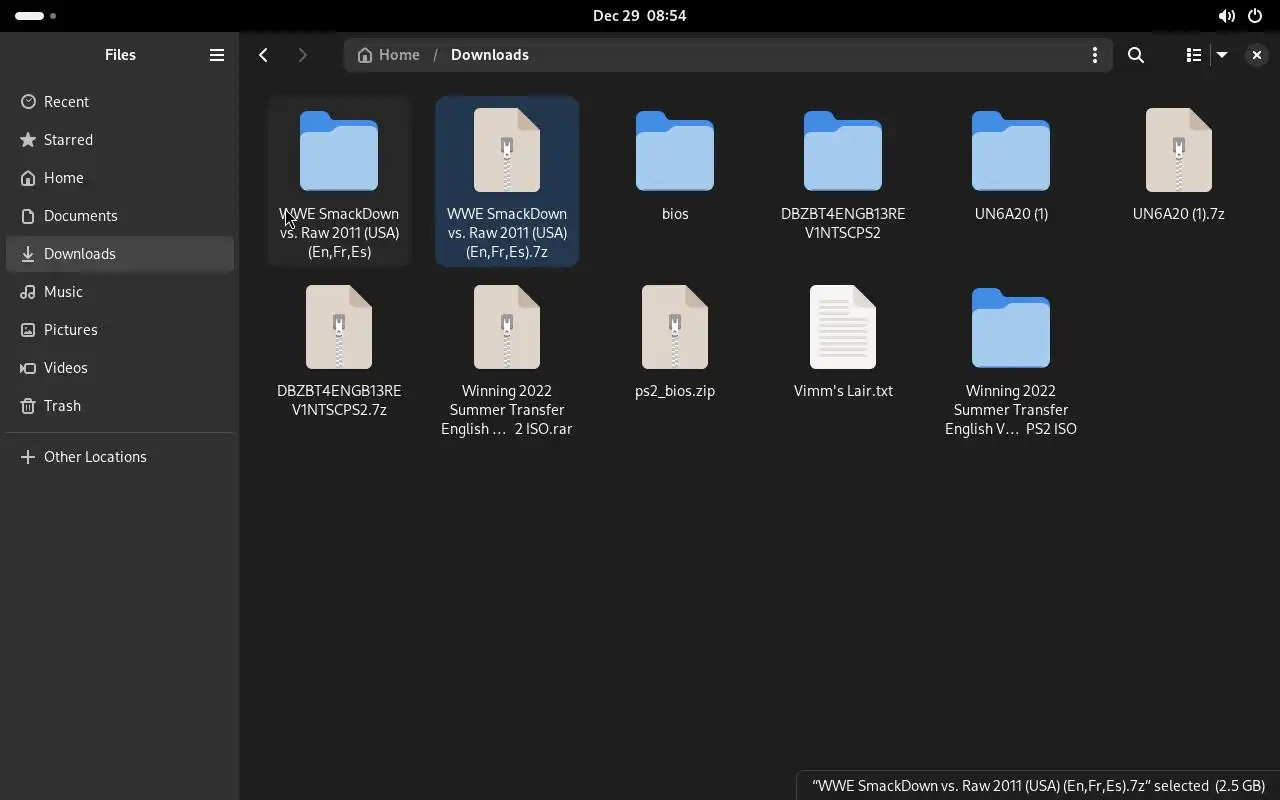Click Home in the path bar
The height and width of the screenshot is (800, 1280).
point(389,55)
